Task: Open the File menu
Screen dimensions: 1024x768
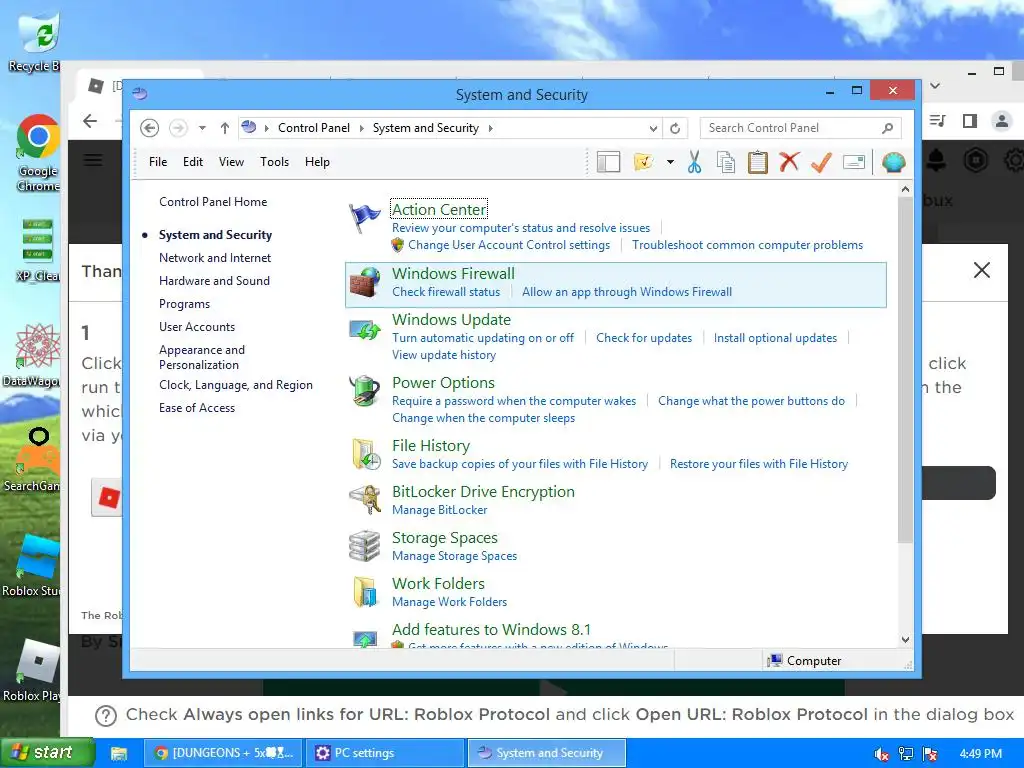Action: (158, 162)
